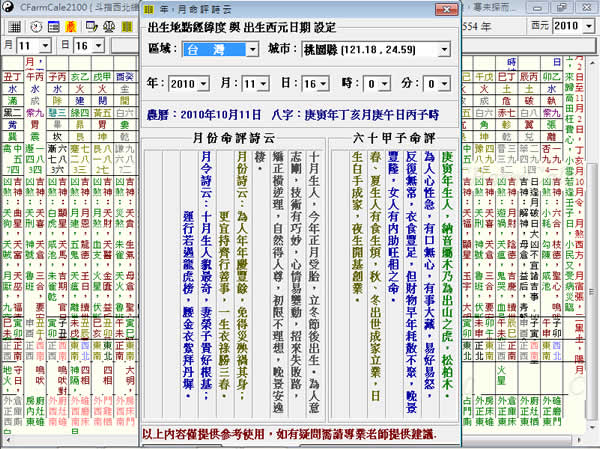600x449 pixels.
Task: Expand the dialog 日 dropdown showing 16
Action: [323, 84]
